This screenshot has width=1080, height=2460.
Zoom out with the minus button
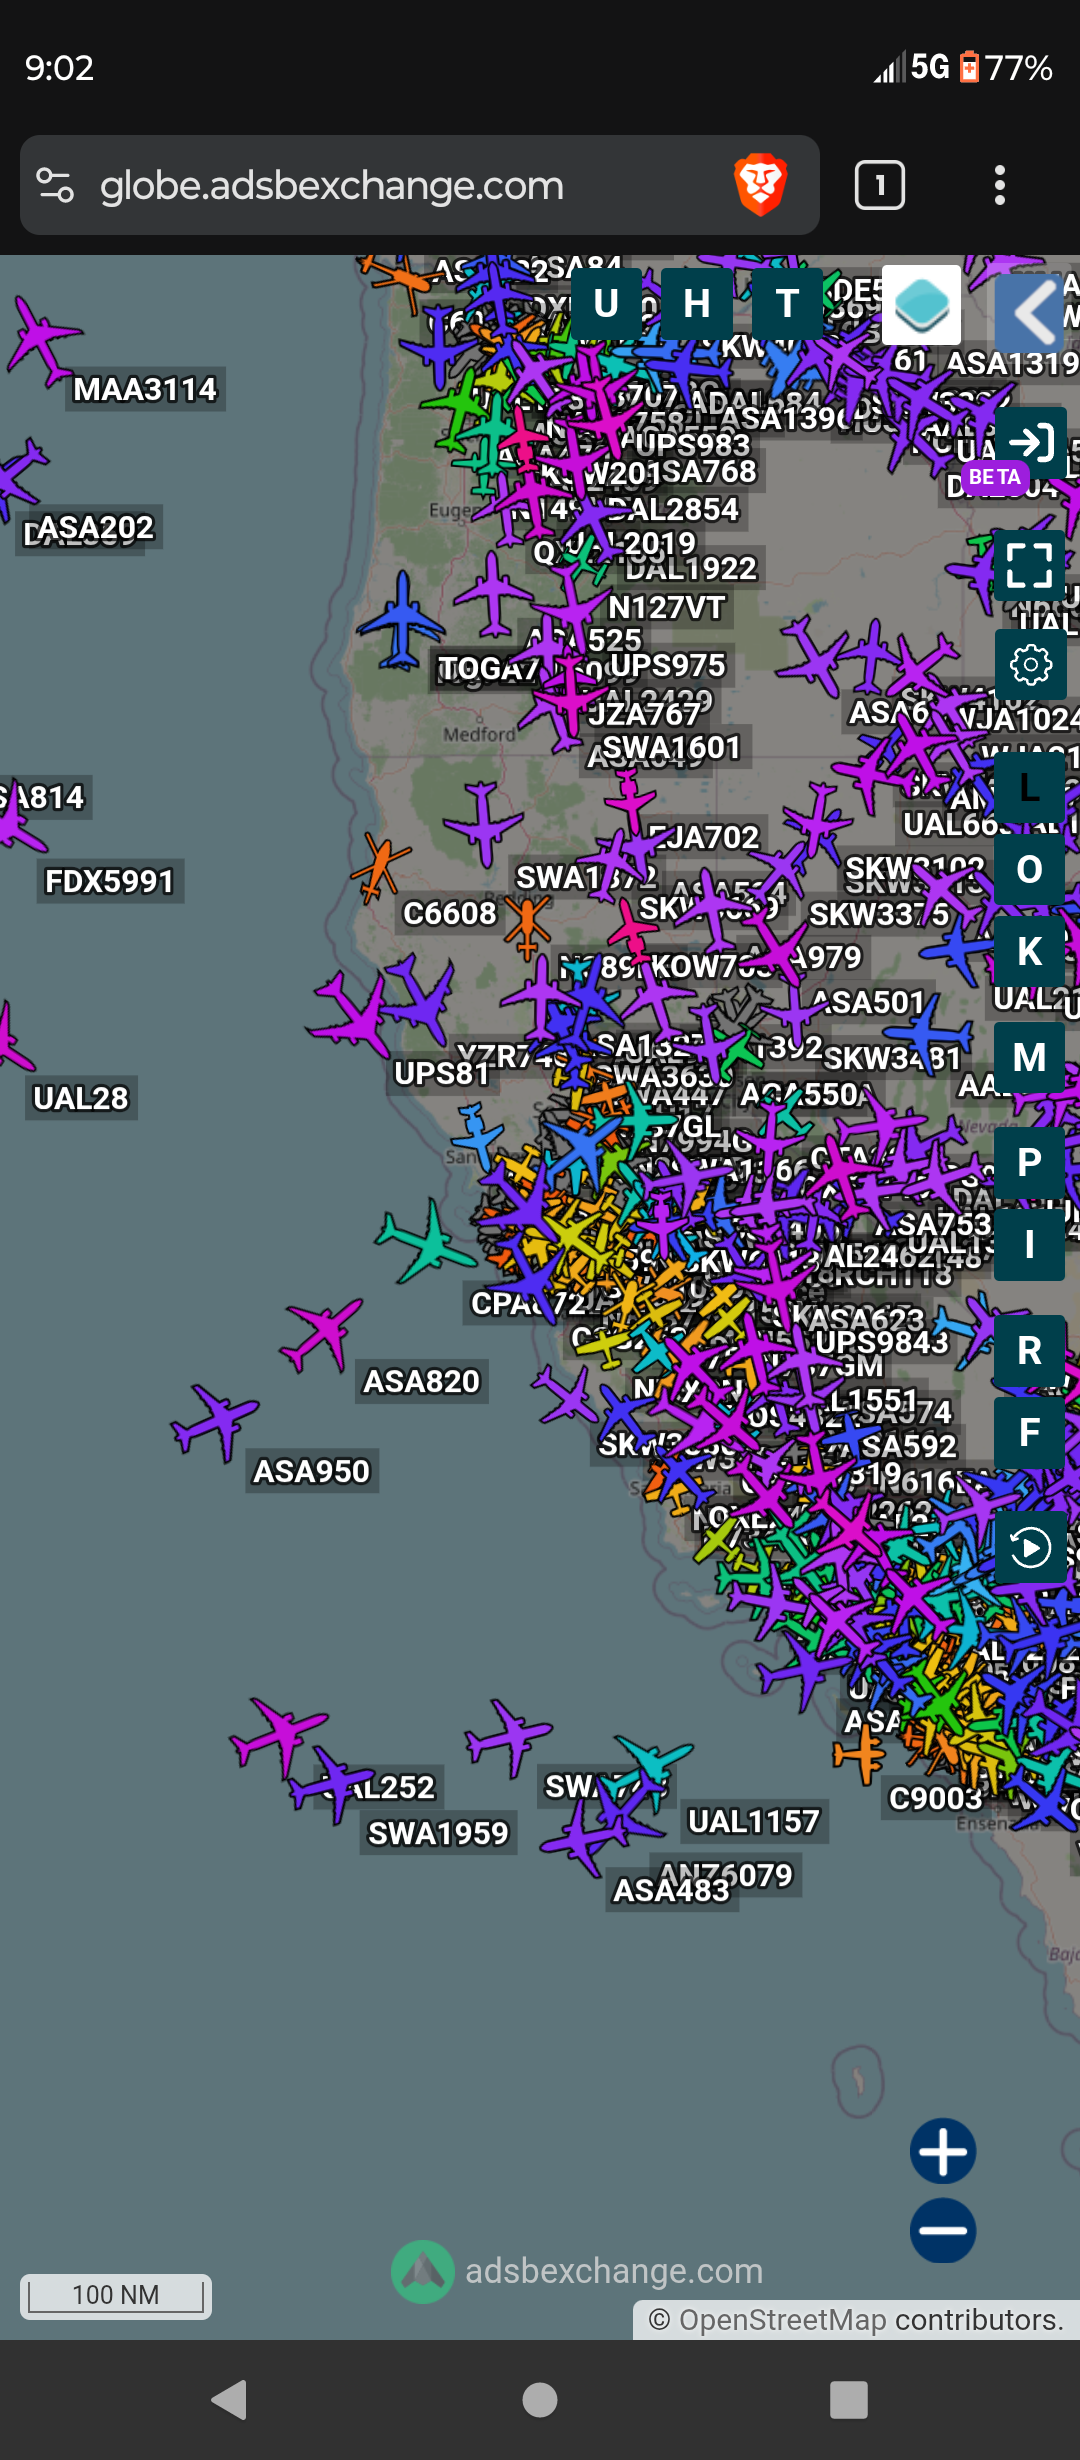click(x=943, y=2230)
